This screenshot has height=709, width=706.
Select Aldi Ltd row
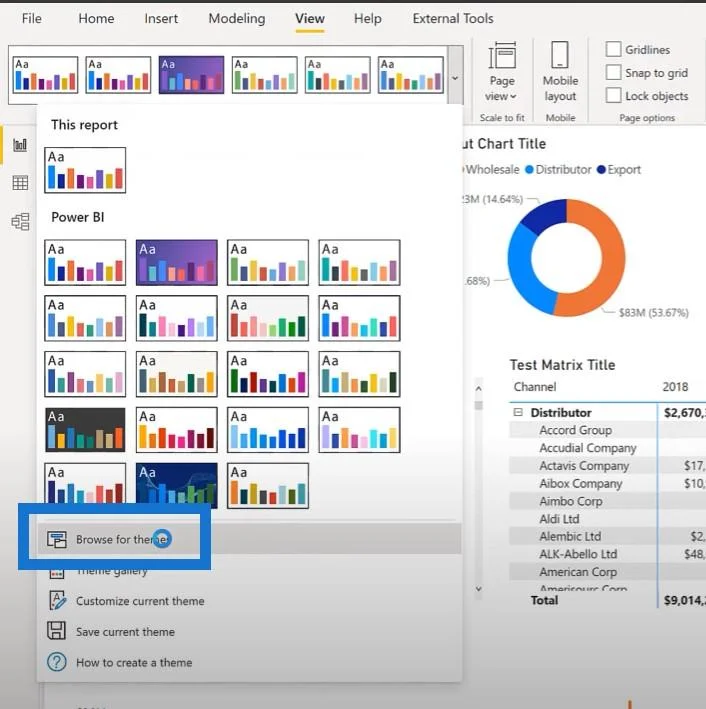click(559, 519)
